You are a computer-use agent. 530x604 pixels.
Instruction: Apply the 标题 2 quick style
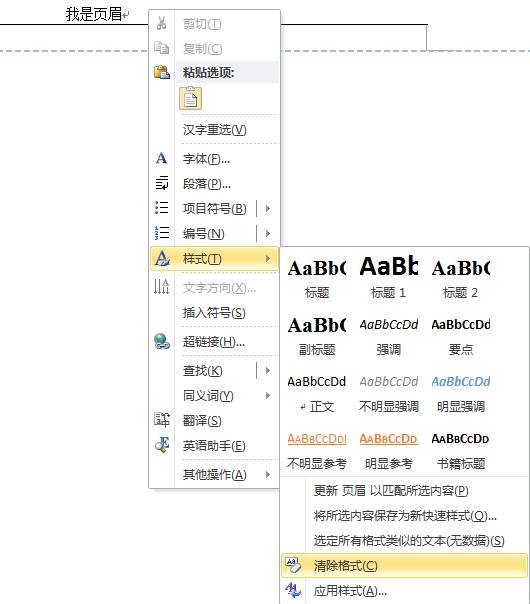[x=460, y=278]
